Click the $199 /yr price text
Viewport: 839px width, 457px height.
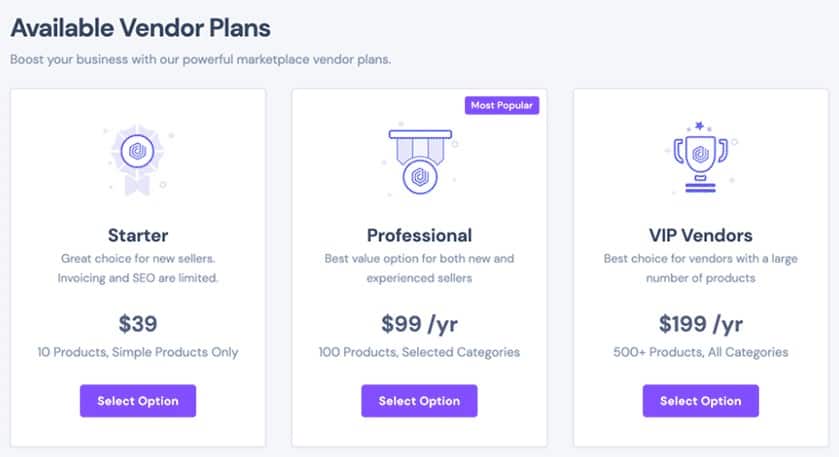pyautogui.click(x=701, y=324)
